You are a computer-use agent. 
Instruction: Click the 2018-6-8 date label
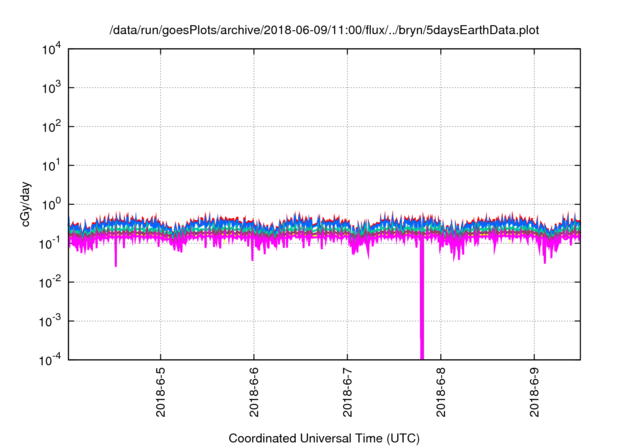point(441,392)
